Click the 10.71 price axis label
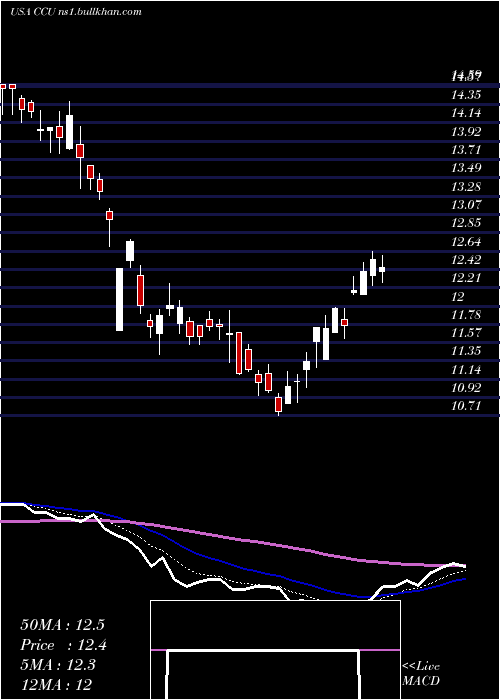This screenshot has width=500, height=700. (466, 406)
